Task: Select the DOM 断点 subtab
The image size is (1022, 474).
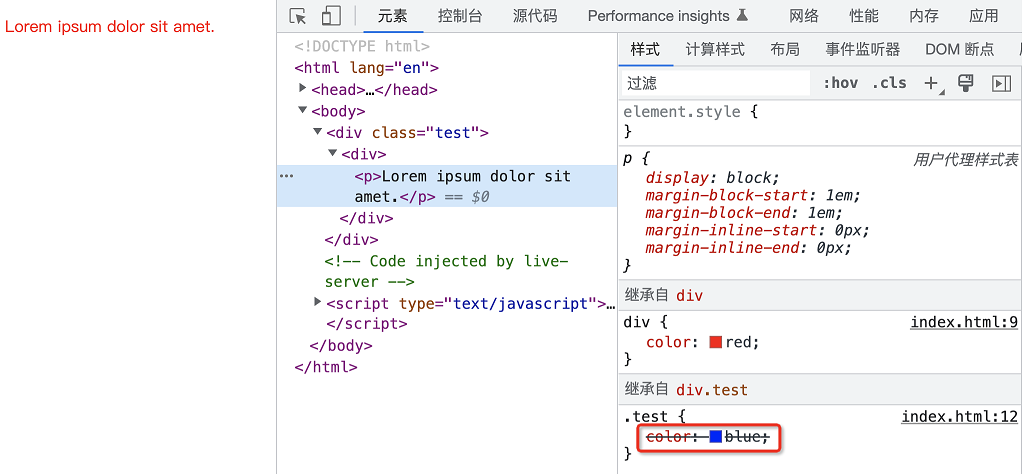Action: click(x=959, y=50)
